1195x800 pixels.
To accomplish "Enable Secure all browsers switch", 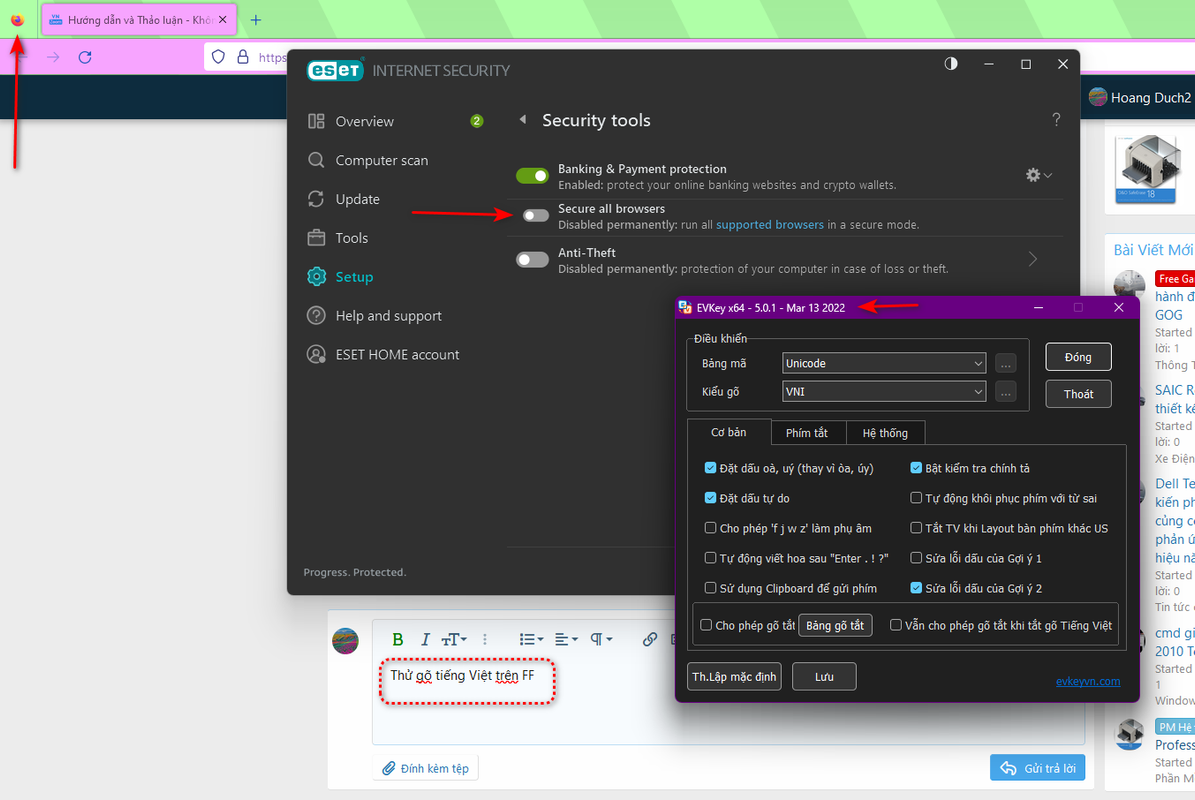I will tap(536, 216).
